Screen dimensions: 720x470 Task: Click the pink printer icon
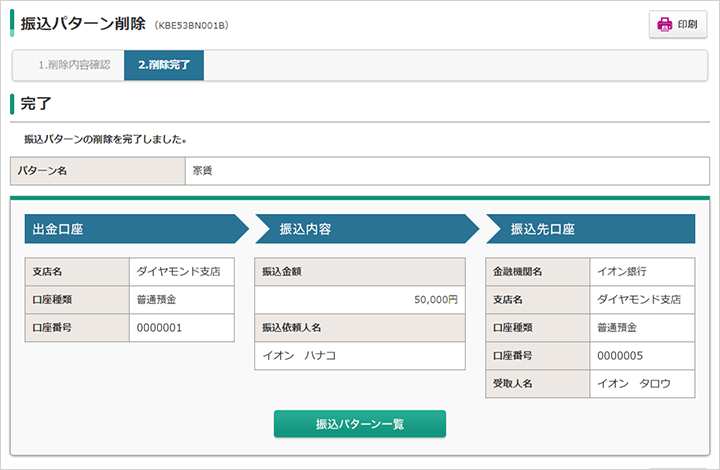coord(664,24)
